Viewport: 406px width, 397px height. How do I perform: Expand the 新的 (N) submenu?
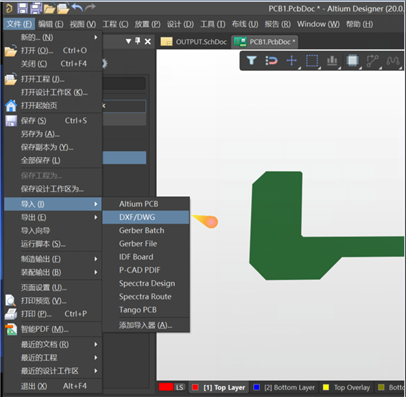pyautogui.click(x=53, y=37)
